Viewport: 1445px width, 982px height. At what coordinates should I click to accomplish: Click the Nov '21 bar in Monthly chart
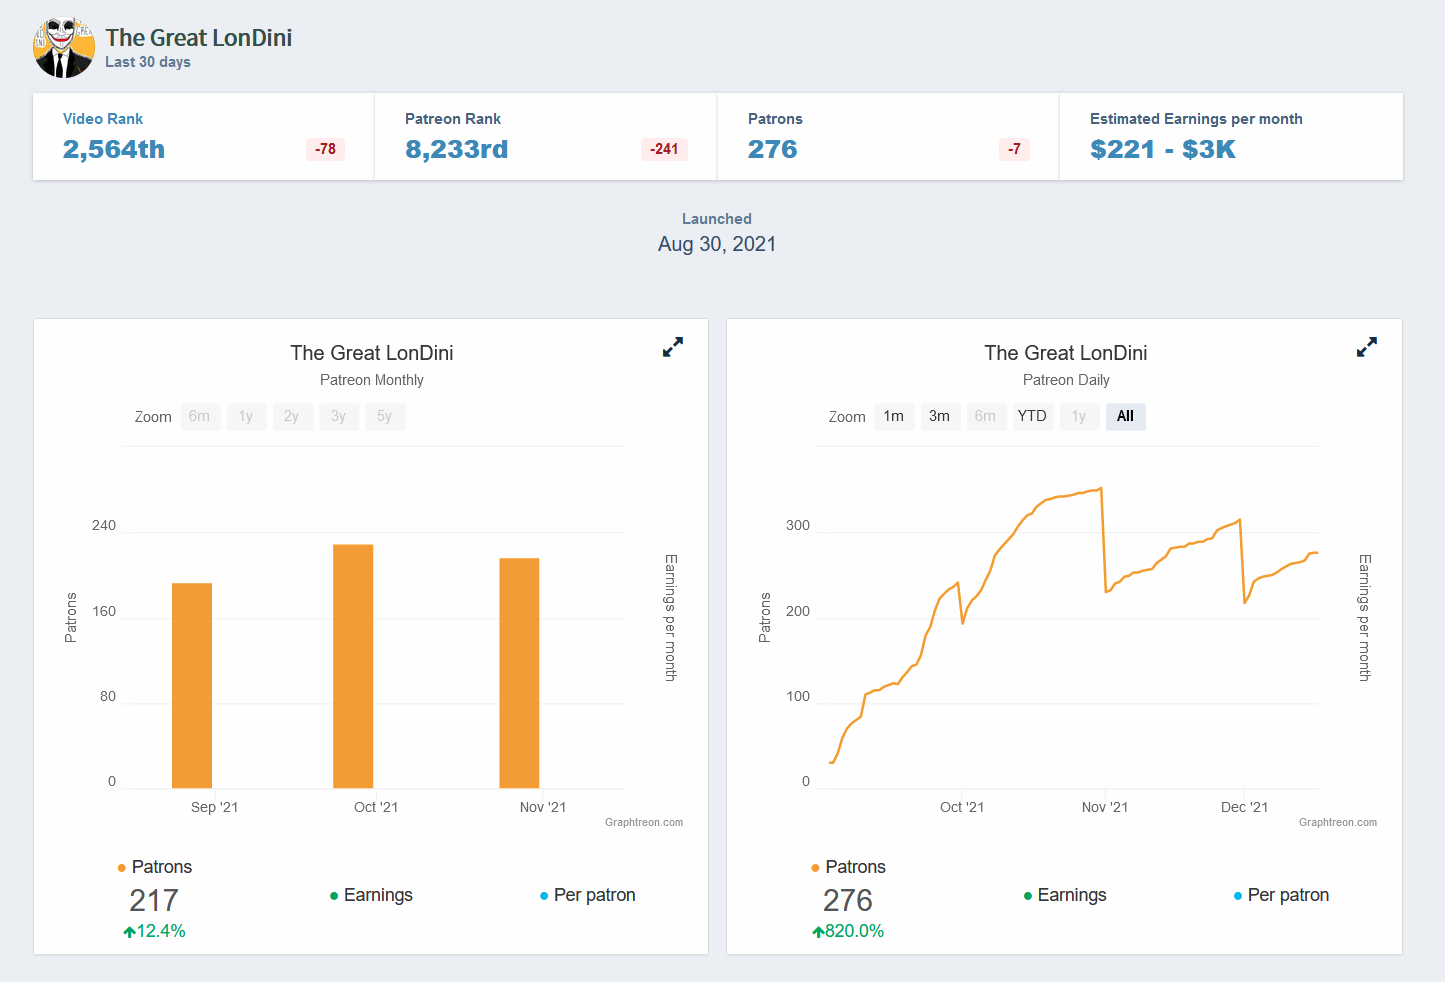(519, 674)
